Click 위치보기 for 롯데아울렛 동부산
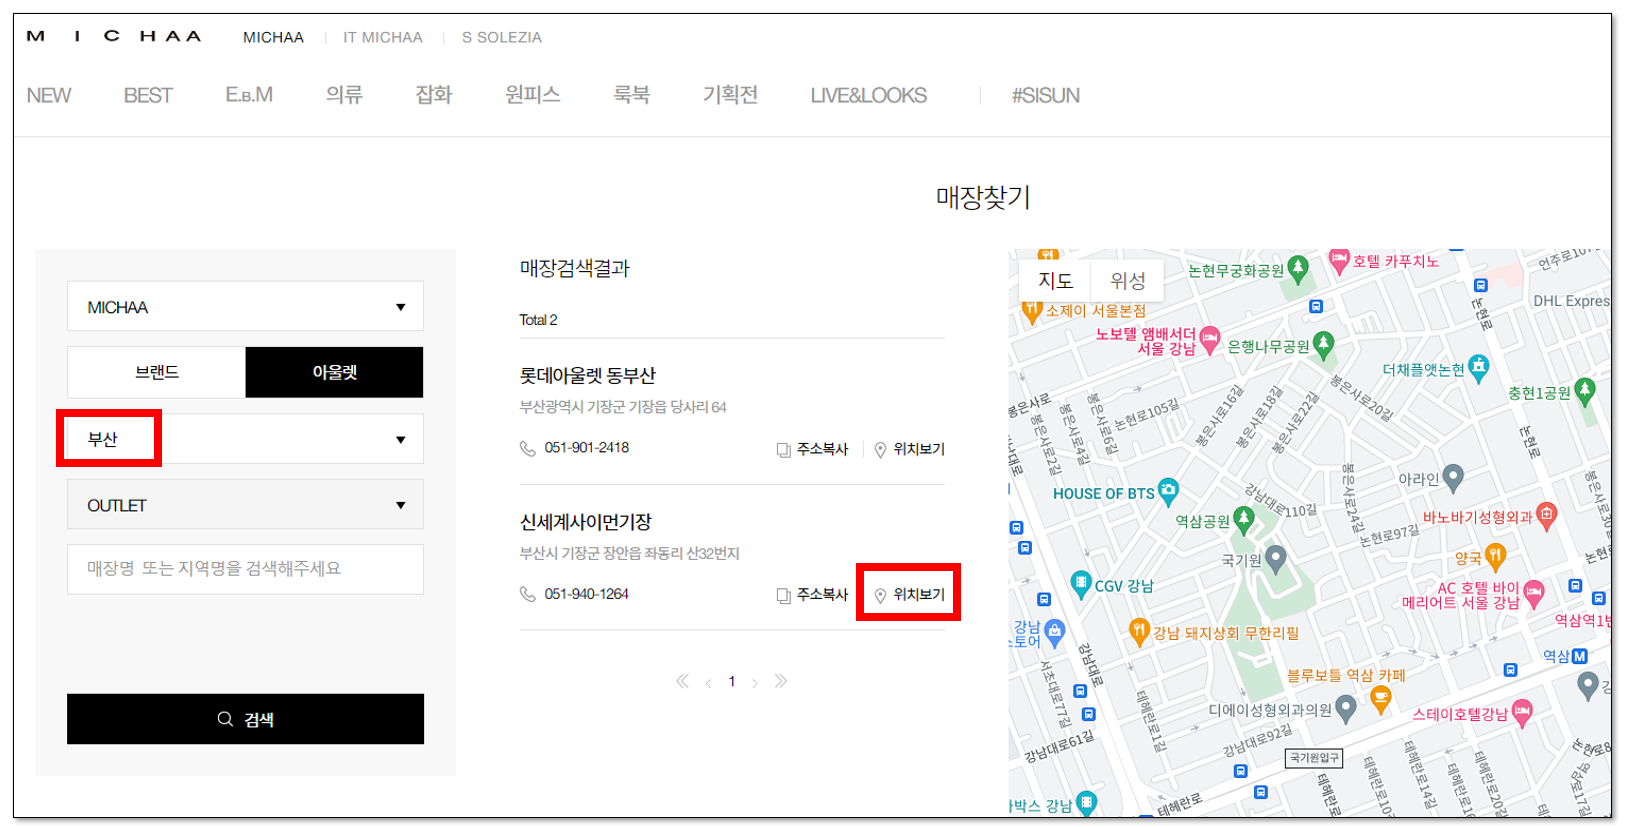This screenshot has width=1625, height=827. click(909, 450)
